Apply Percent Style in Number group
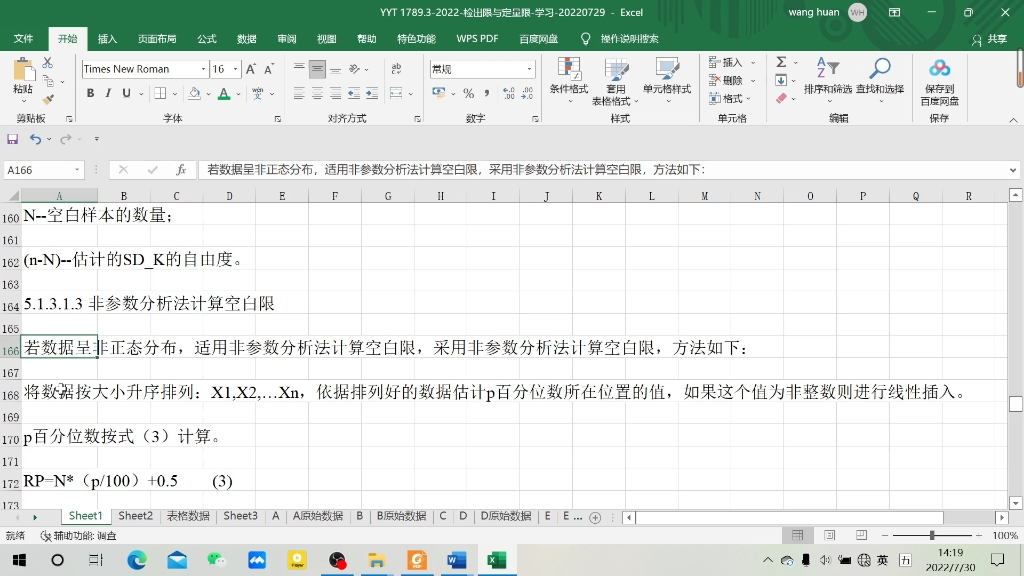The width and height of the screenshot is (1024, 576). (x=468, y=92)
